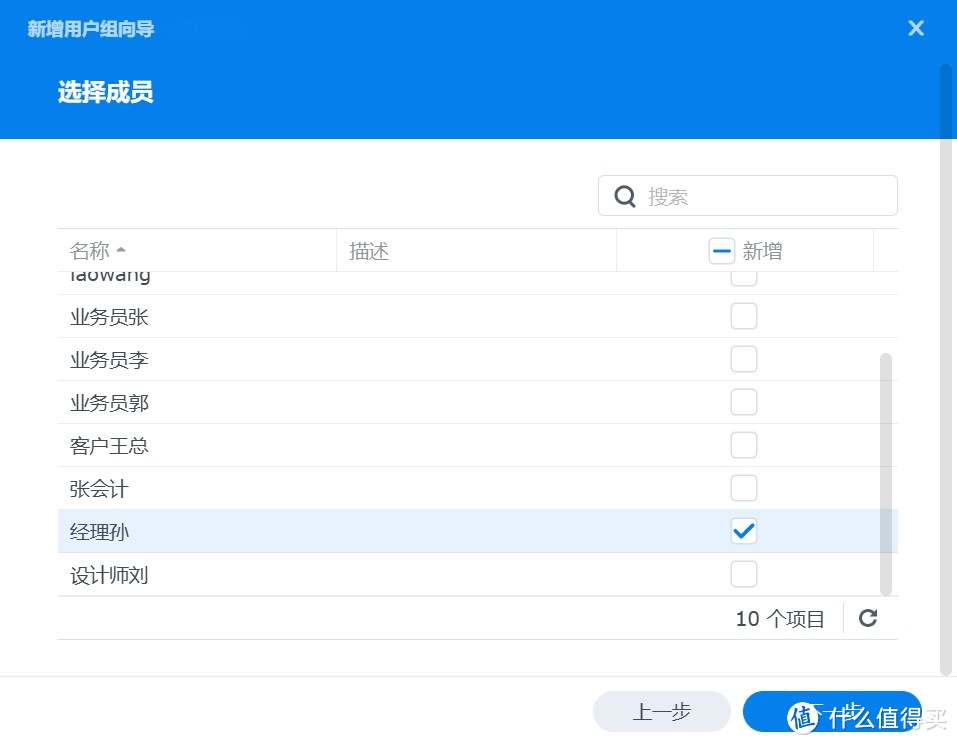Select the 张会计 checkbox

[x=744, y=488]
